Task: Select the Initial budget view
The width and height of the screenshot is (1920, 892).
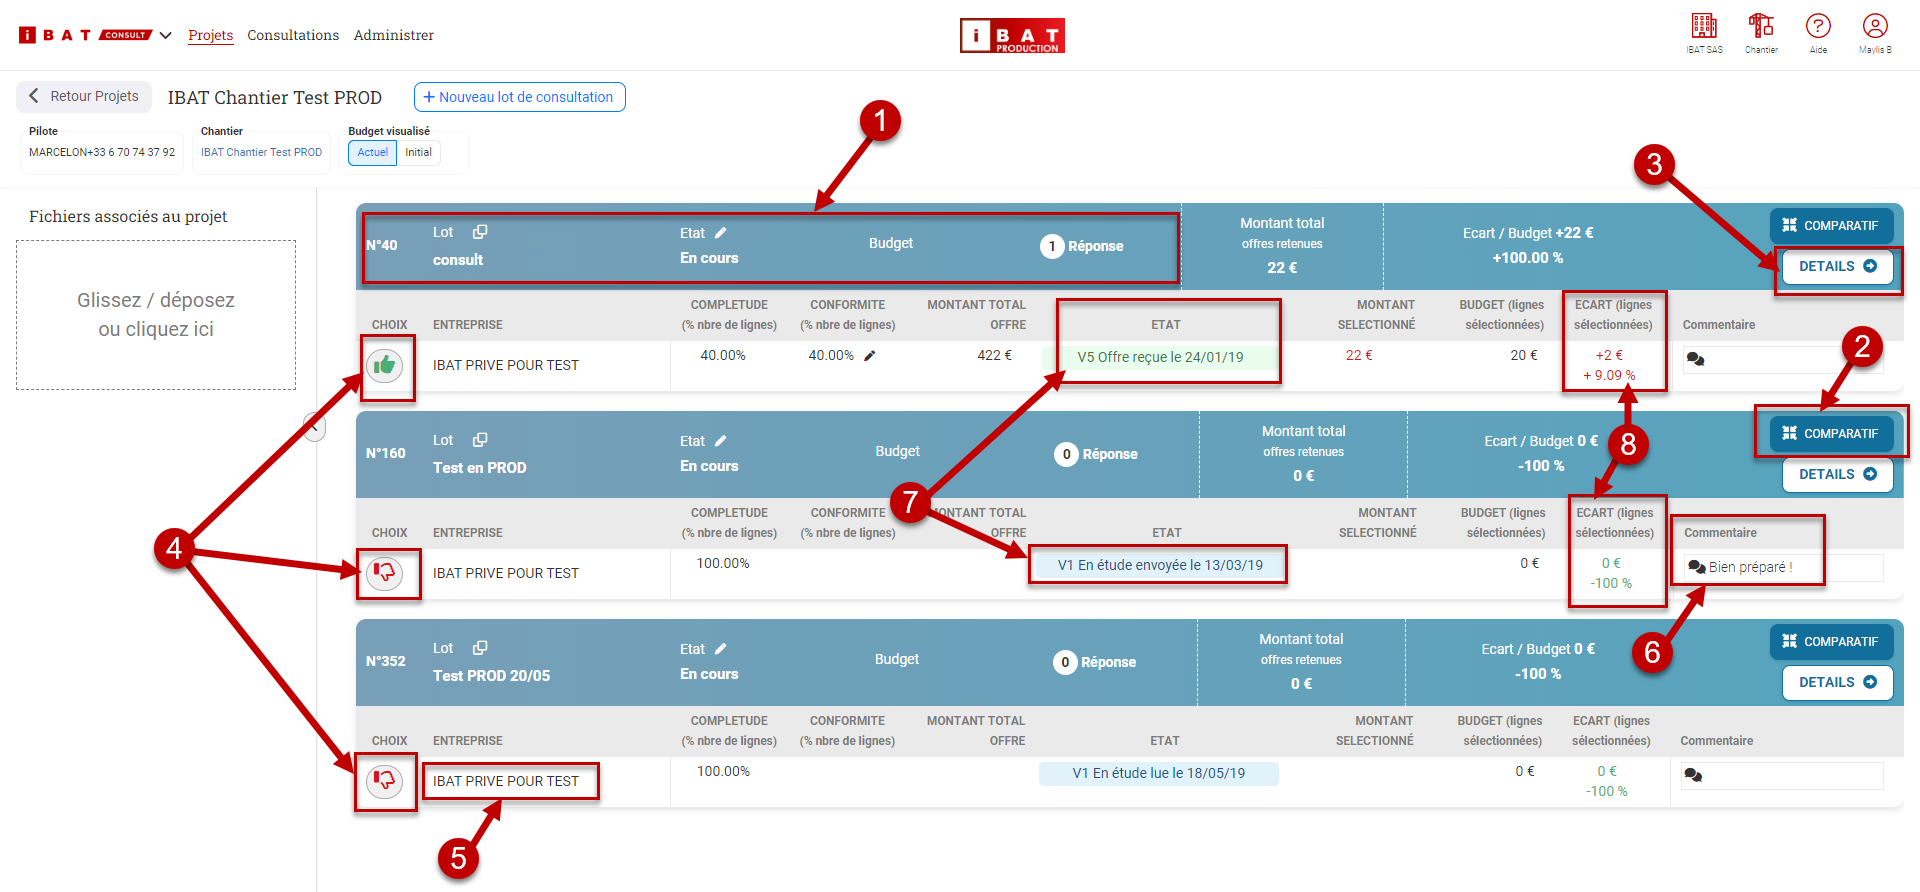Action: pos(418,153)
